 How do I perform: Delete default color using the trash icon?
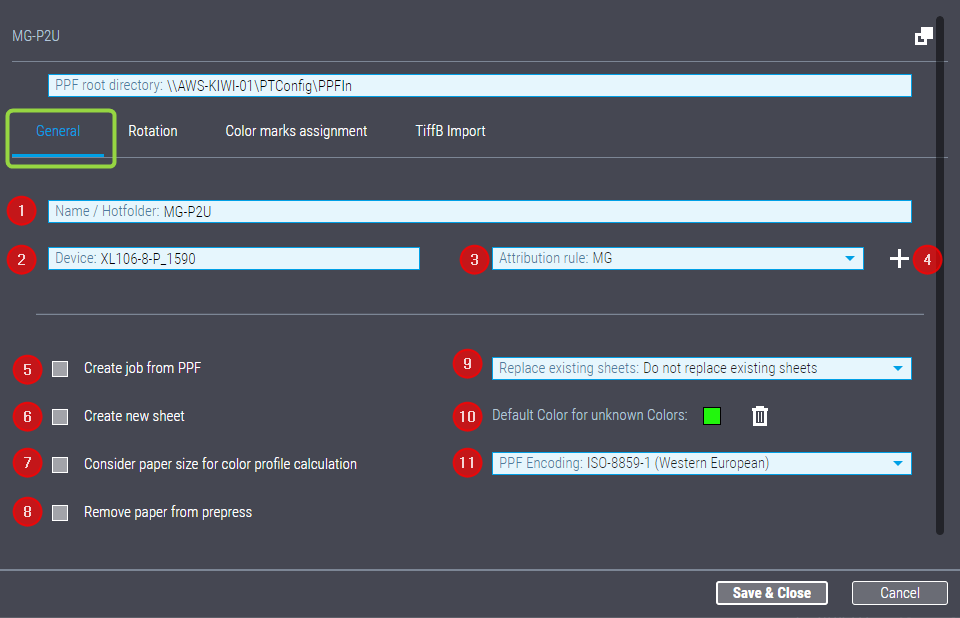point(759,416)
